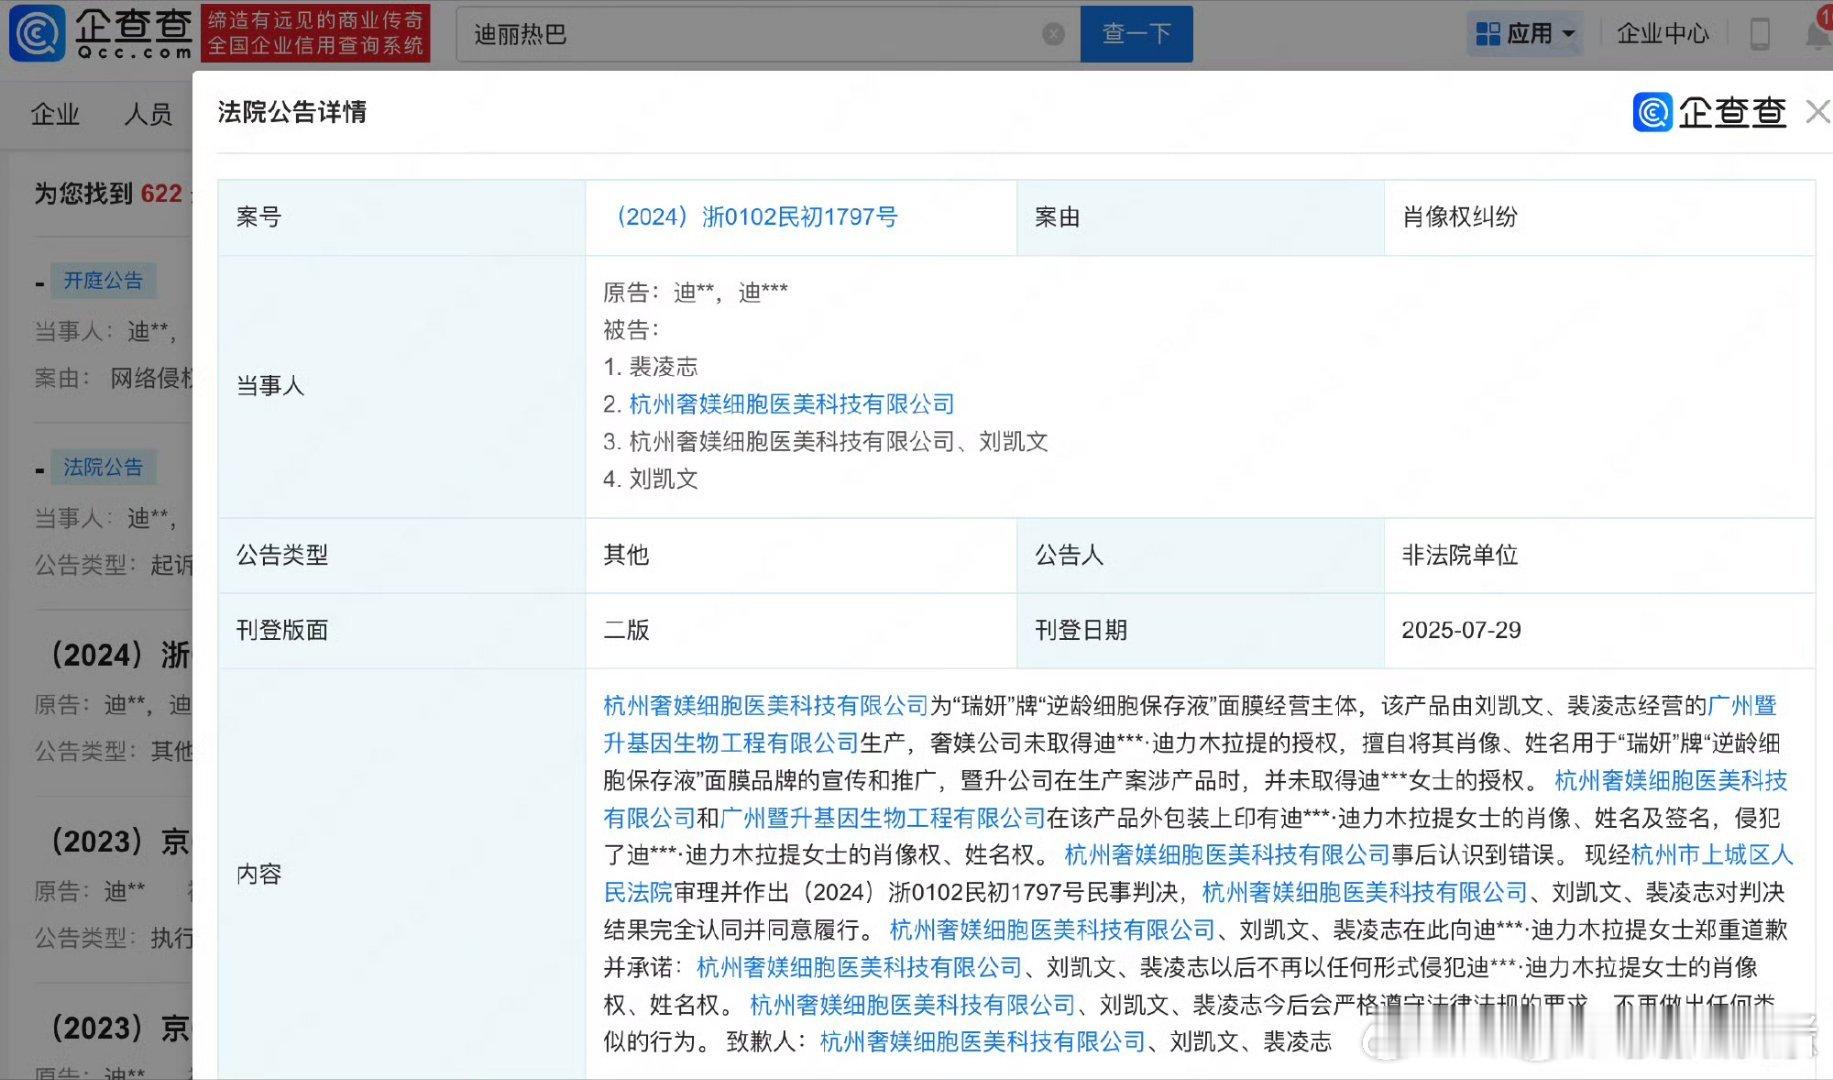This screenshot has width=1833, height=1080.
Task: Click the 二版 publication page value
Action: tap(626, 630)
